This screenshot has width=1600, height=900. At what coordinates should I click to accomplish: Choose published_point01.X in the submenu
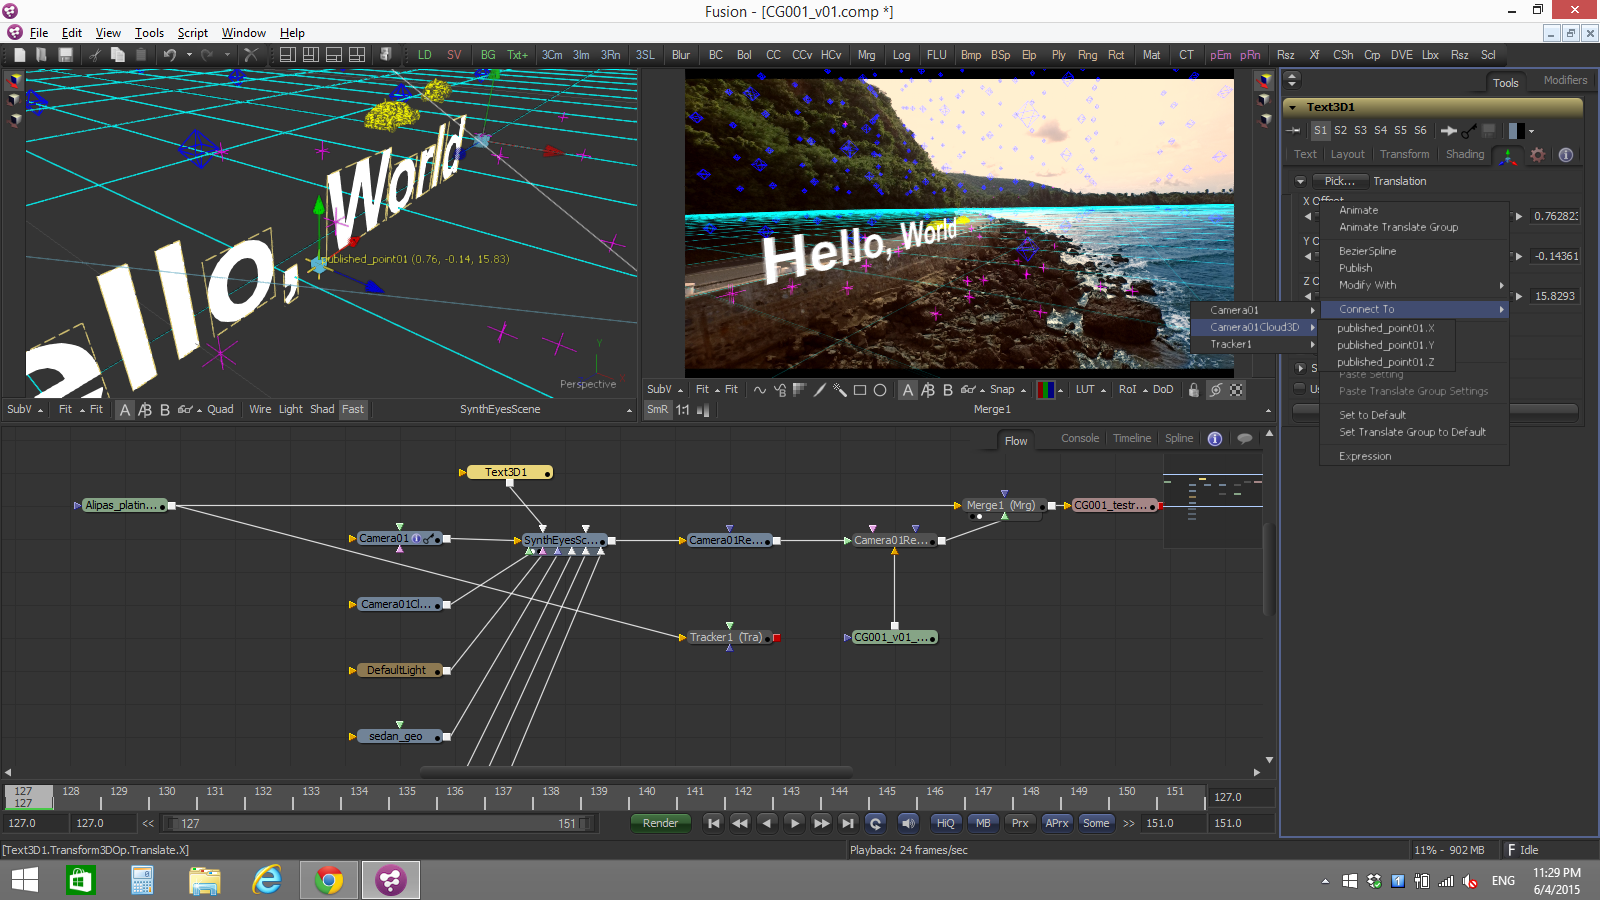[x=1386, y=328]
